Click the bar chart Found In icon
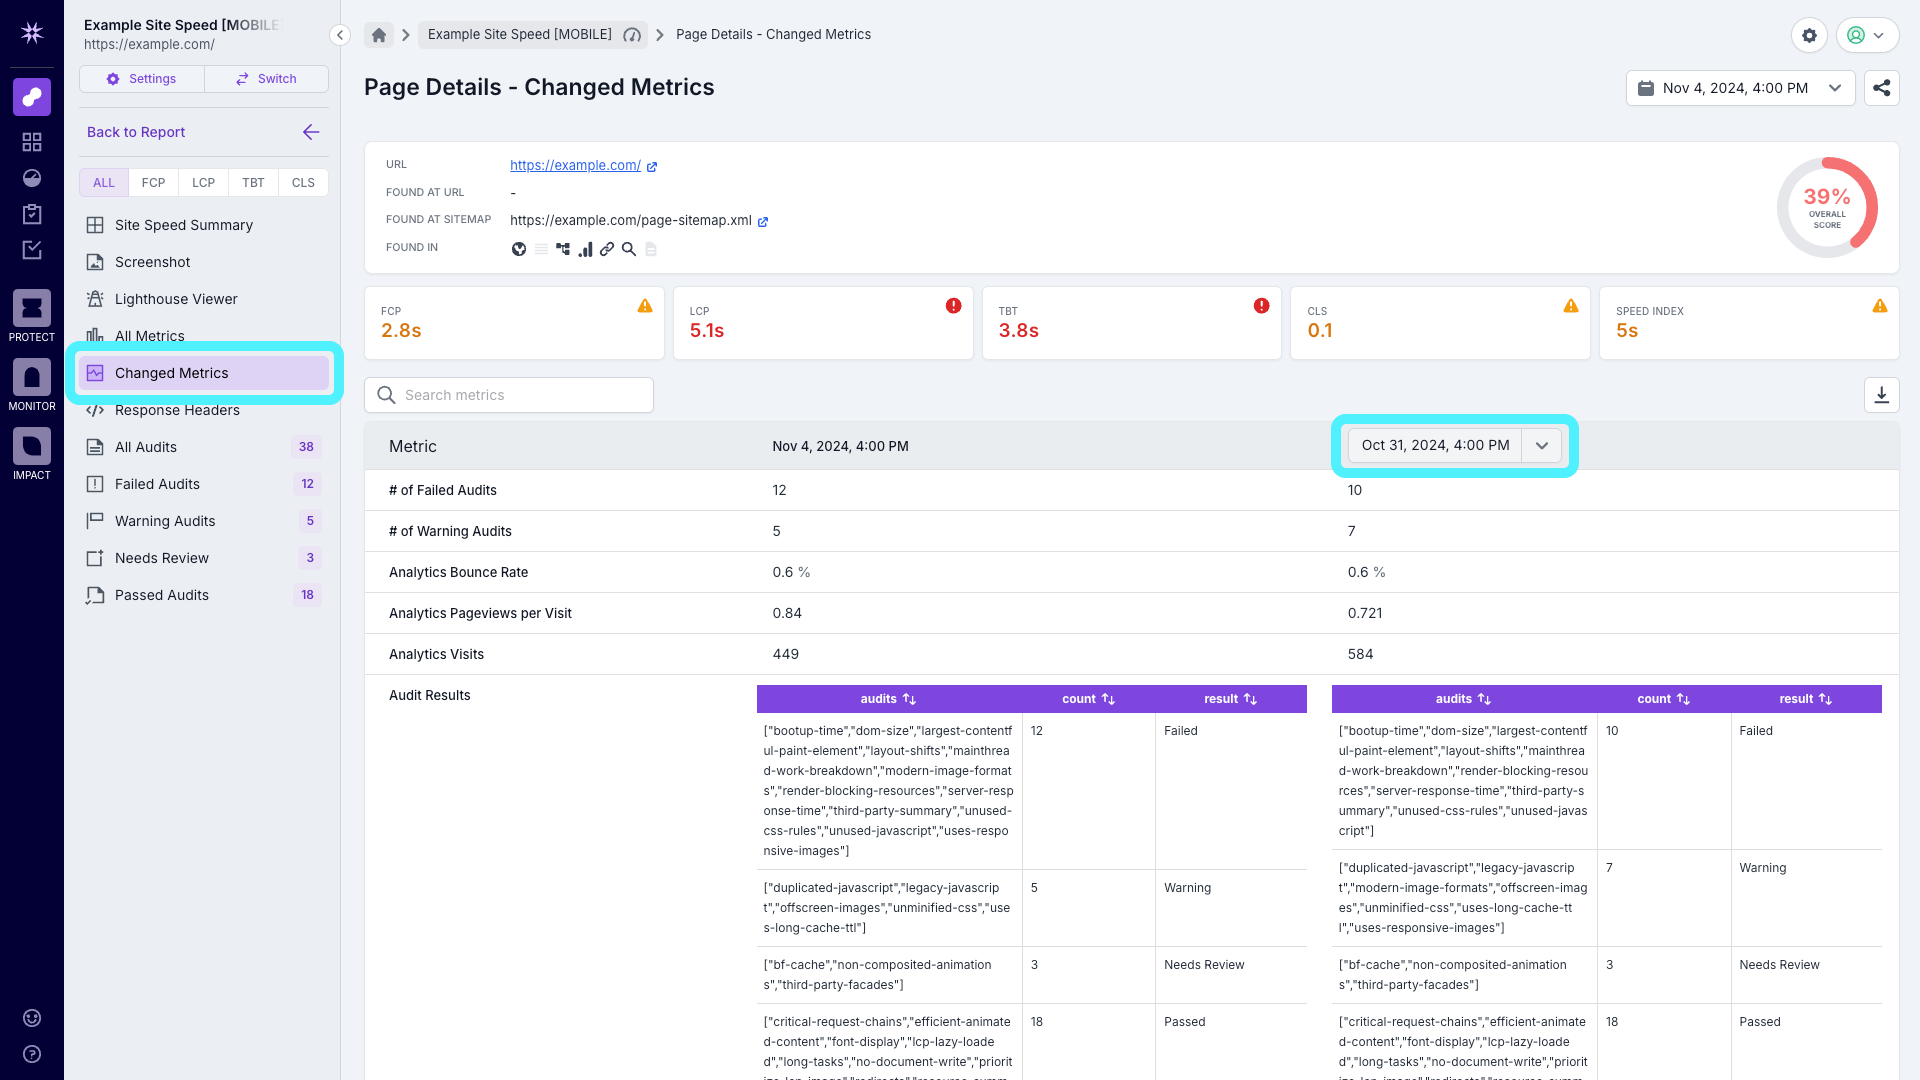This screenshot has height=1080, width=1920. (585, 249)
